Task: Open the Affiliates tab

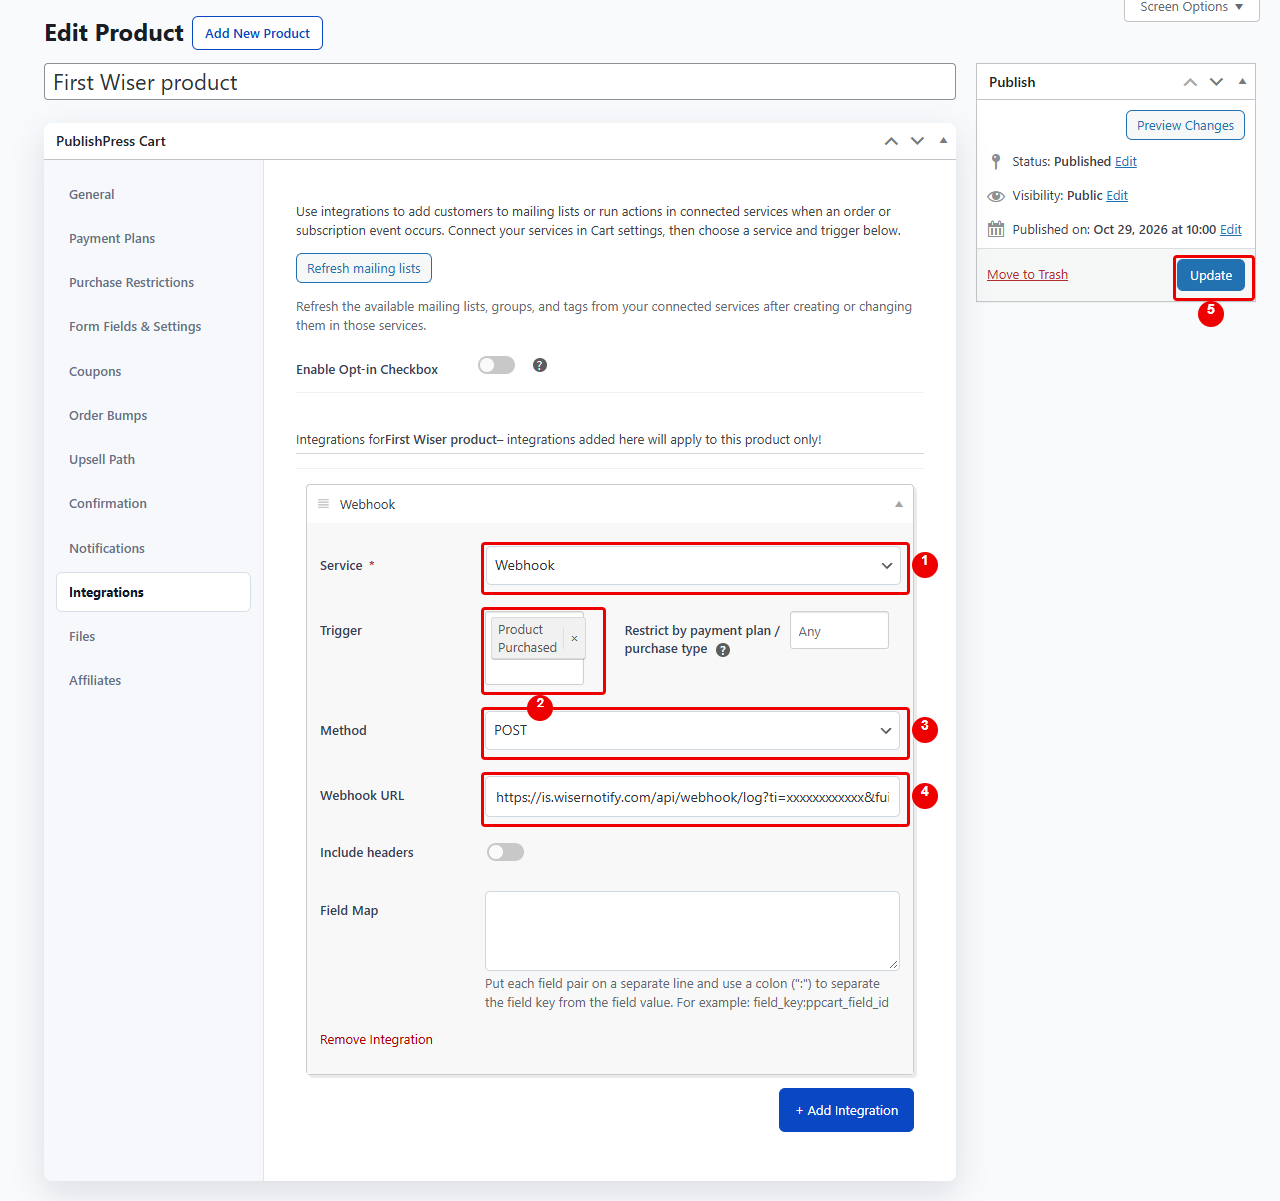Action: point(95,680)
